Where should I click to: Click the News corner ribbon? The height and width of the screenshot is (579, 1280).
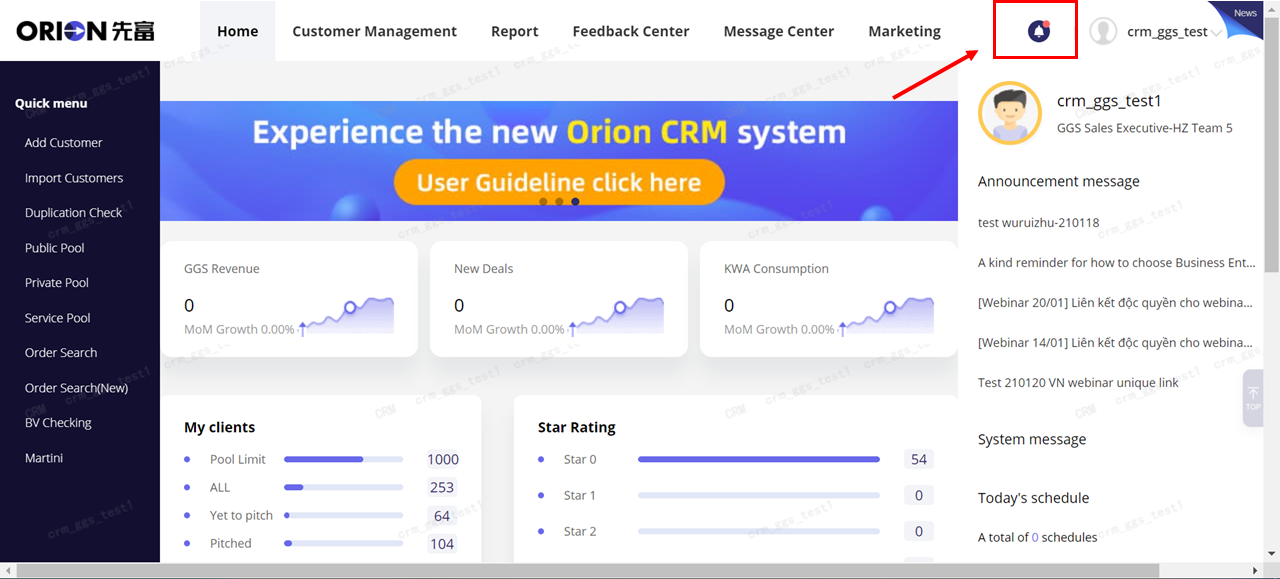[1241, 16]
